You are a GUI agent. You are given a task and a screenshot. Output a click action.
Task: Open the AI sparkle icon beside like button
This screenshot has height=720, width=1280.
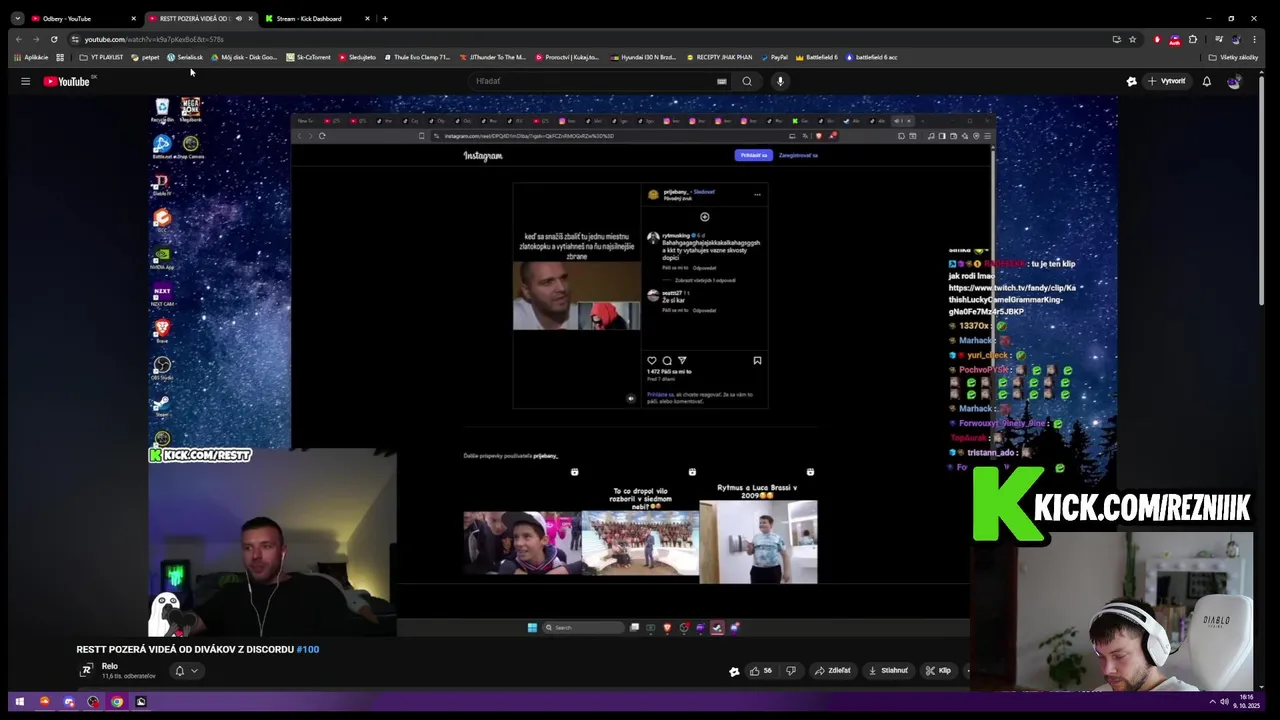pos(734,671)
